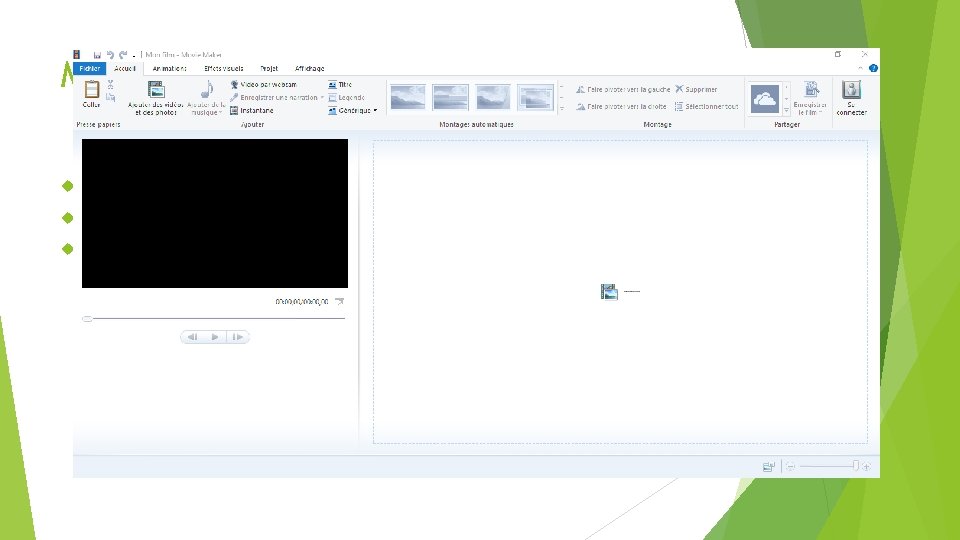Click the Coller paste clipboard icon
This screenshot has width=960, height=540.
point(92,89)
